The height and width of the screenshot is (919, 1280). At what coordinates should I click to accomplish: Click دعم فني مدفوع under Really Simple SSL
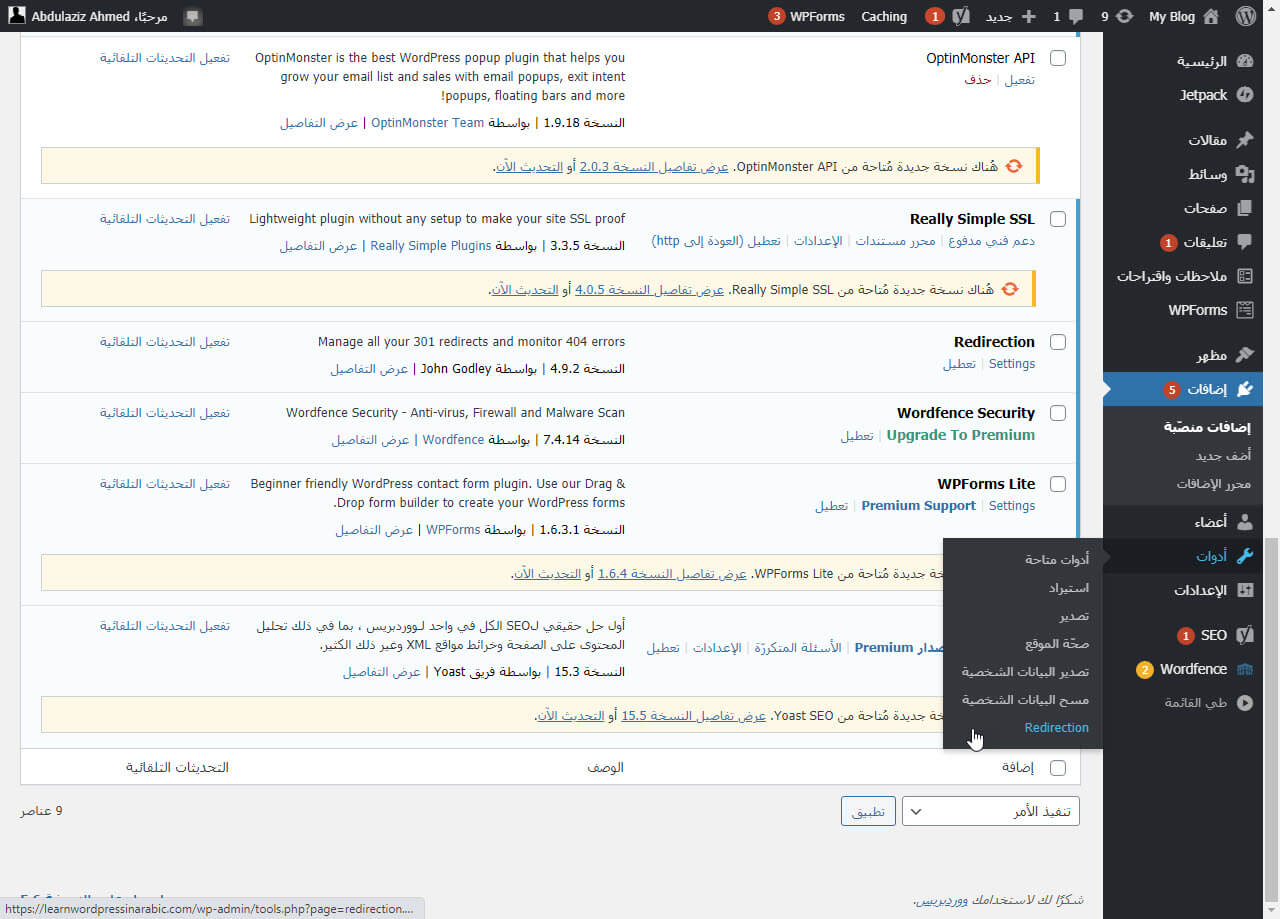991,241
